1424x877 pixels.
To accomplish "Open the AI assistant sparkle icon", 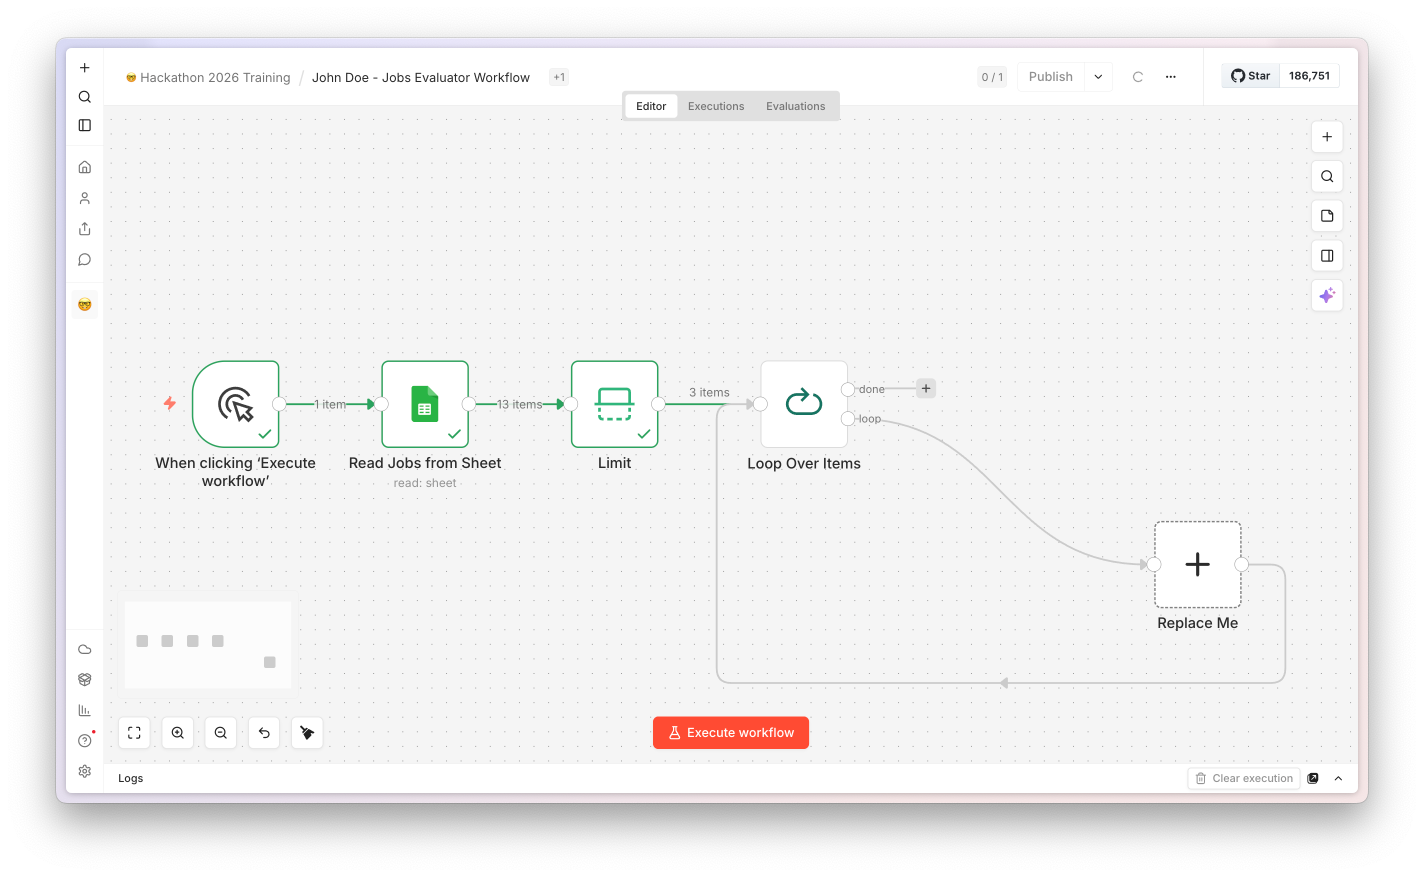I will [1327, 295].
